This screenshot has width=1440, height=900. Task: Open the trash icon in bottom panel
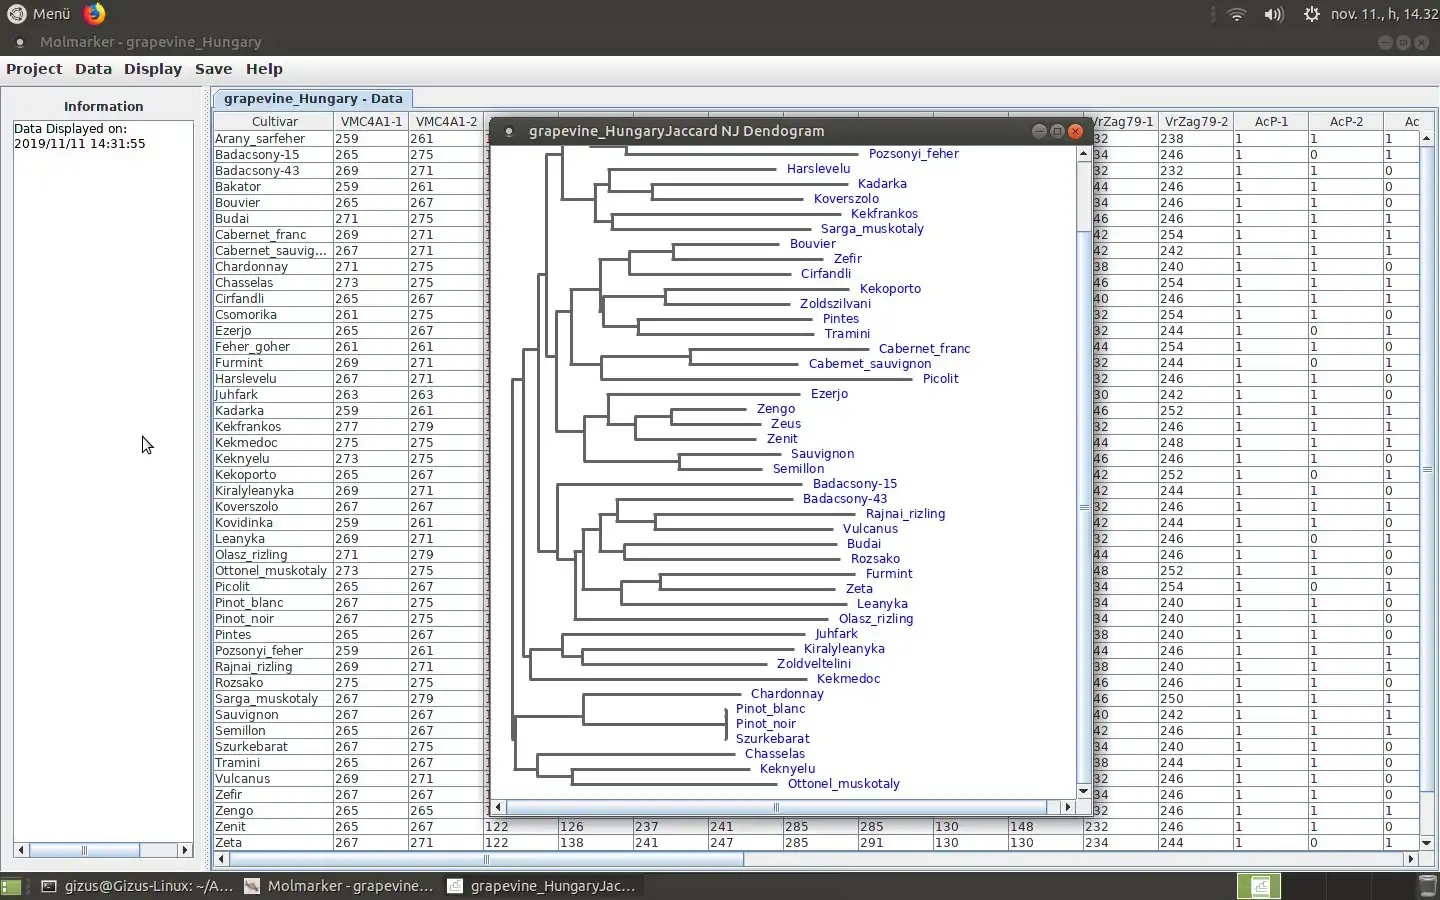pos(1428,886)
